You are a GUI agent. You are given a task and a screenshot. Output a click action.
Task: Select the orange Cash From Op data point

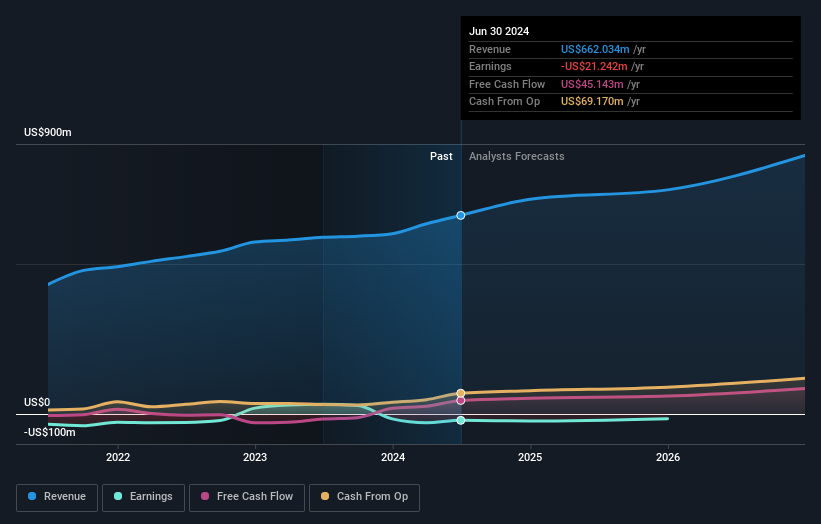tap(461, 393)
